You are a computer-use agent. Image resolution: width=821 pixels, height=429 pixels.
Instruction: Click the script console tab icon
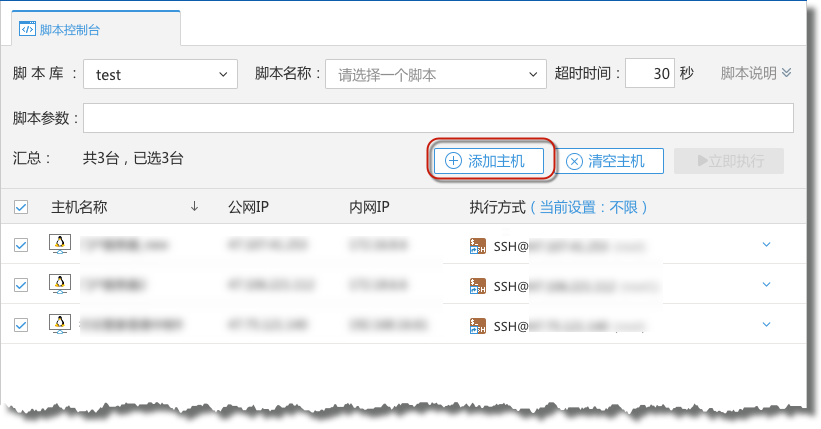[x=27, y=29]
